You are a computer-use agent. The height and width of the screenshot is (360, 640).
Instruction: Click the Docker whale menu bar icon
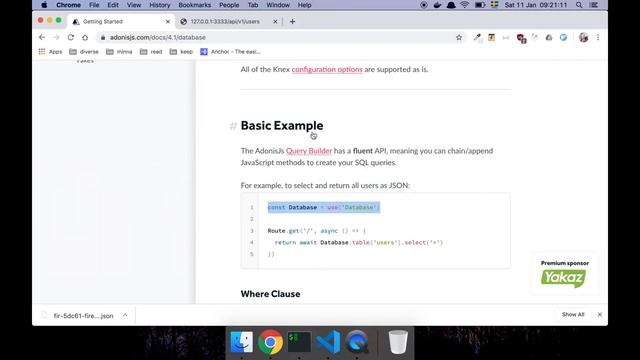(x=437, y=5)
